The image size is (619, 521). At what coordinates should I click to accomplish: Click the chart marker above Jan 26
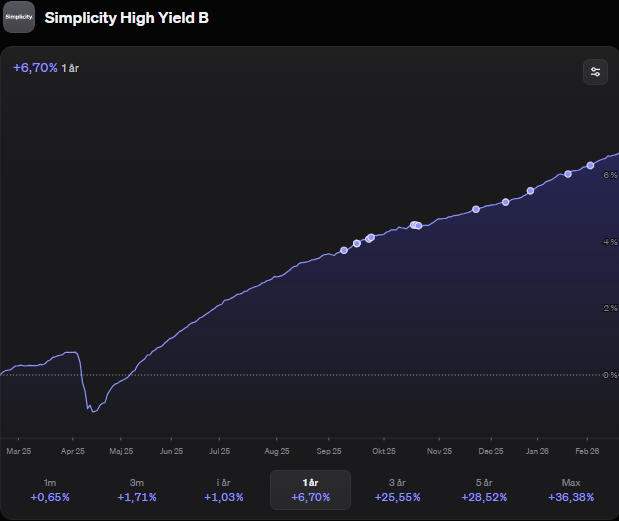(x=531, y=191)
